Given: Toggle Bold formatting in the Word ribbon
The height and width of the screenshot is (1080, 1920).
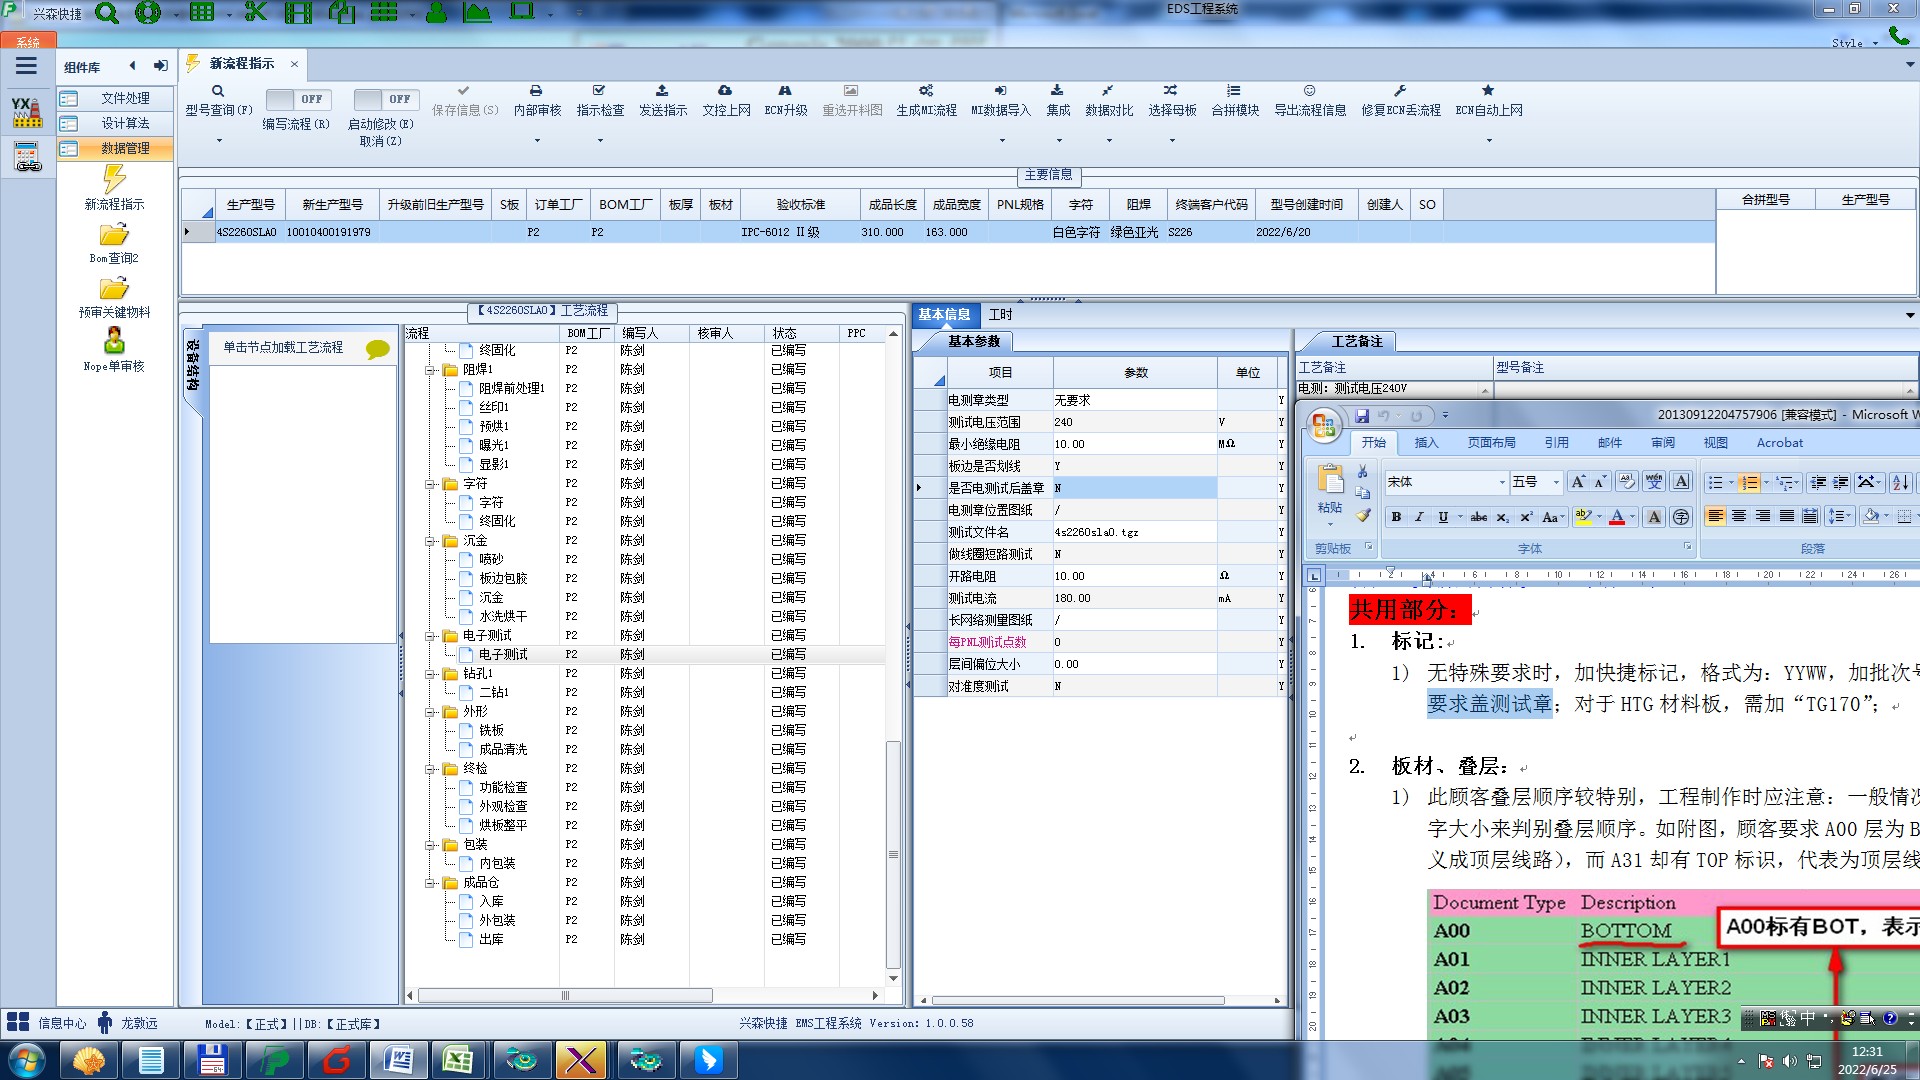Looking at the screenshot, I should [x=1396, y=517].
